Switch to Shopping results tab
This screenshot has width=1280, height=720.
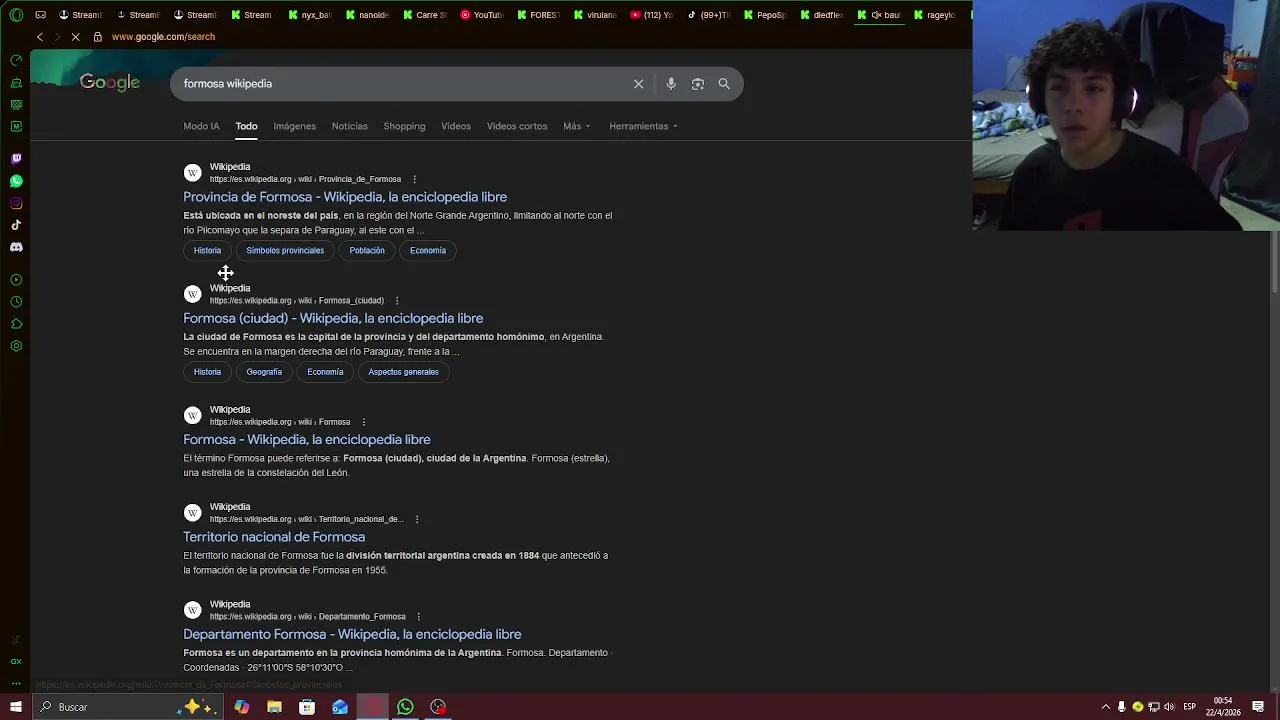[404, 126]
